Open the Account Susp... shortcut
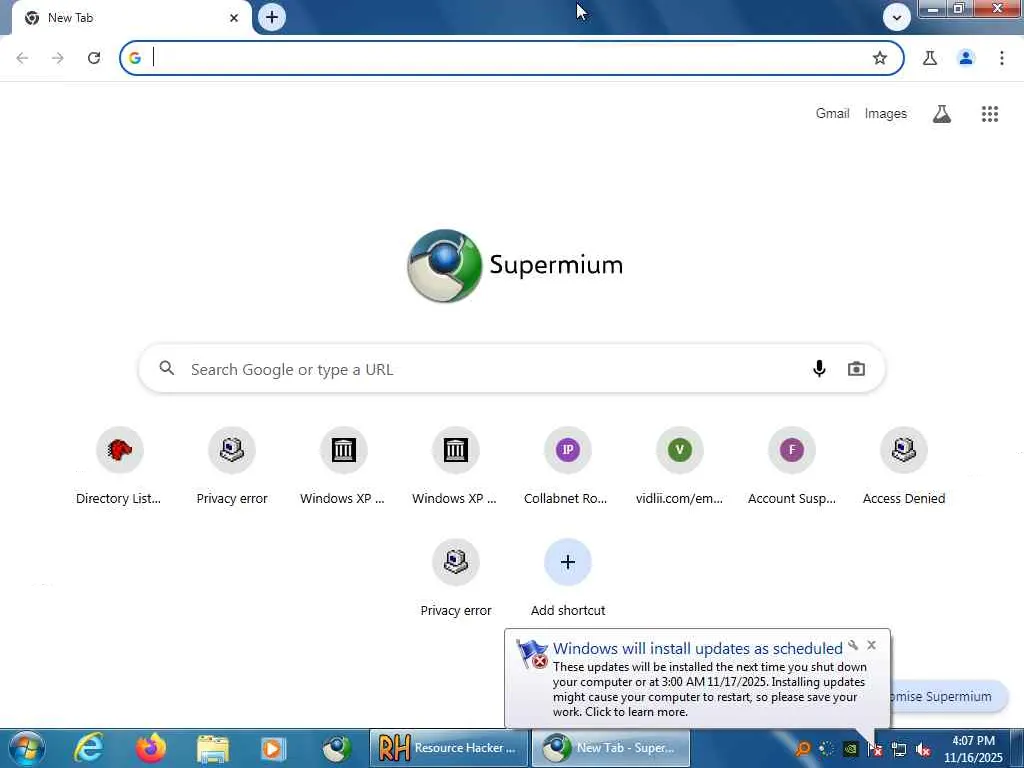The image size is (1024, 768). pos(792,465)
